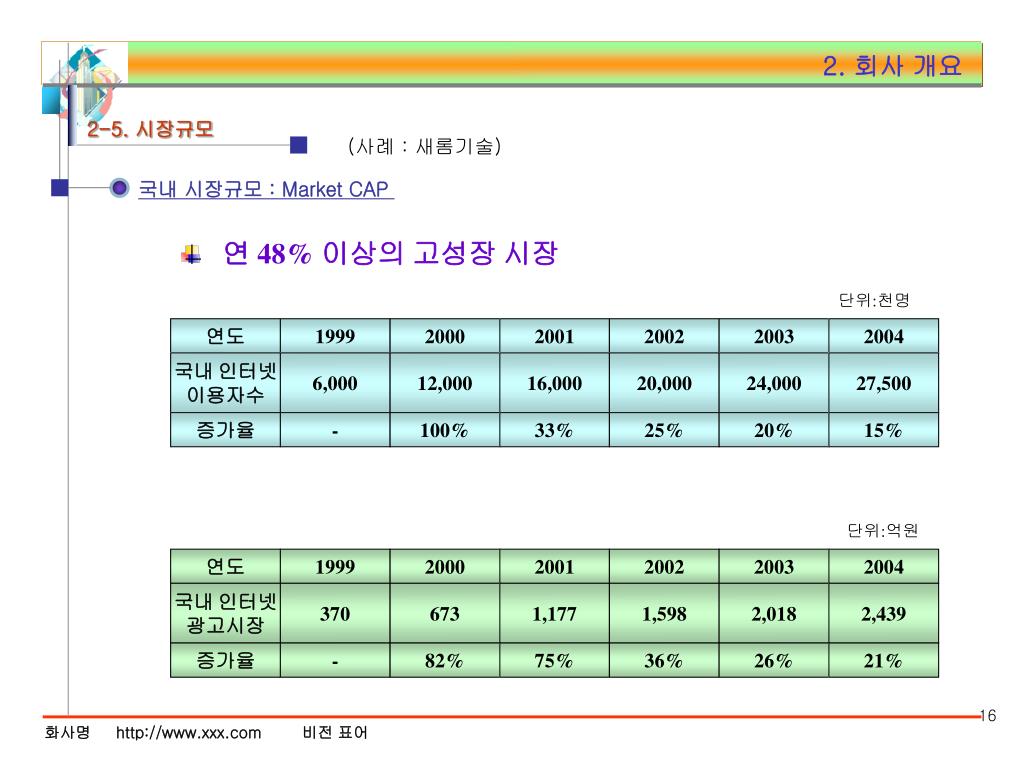Select the 국내 인터넷 광고시장 row header

coord(225,613)
